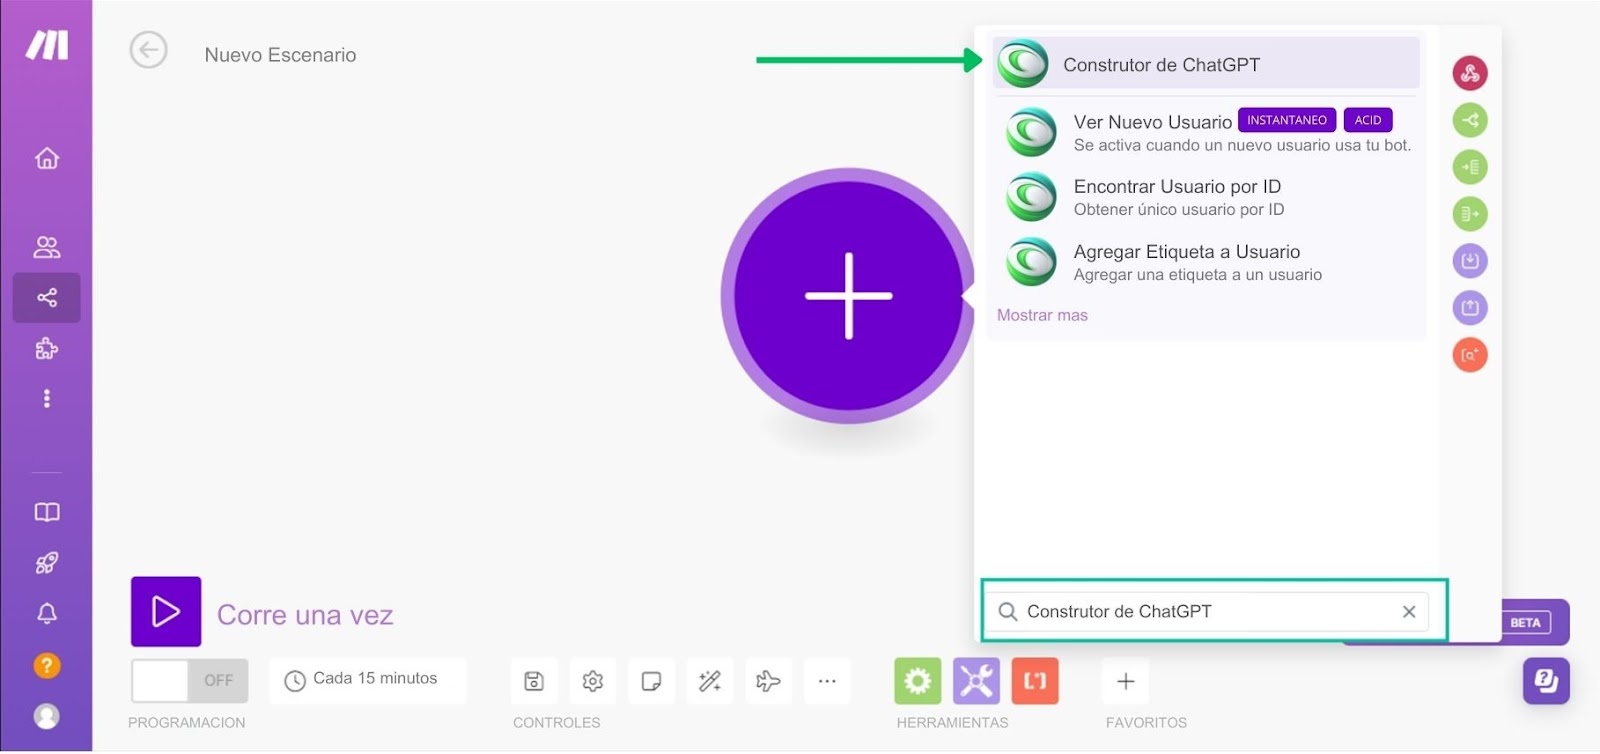
Task: Add a favorite with the plus button
Action: click(x=1126, y=681)
